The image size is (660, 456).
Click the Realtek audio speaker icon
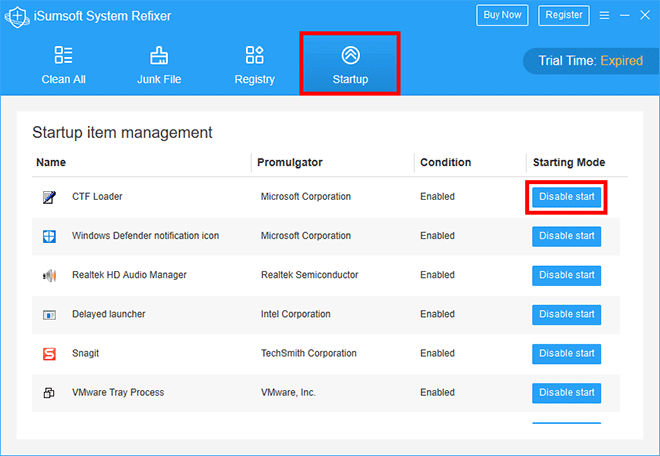49,276
